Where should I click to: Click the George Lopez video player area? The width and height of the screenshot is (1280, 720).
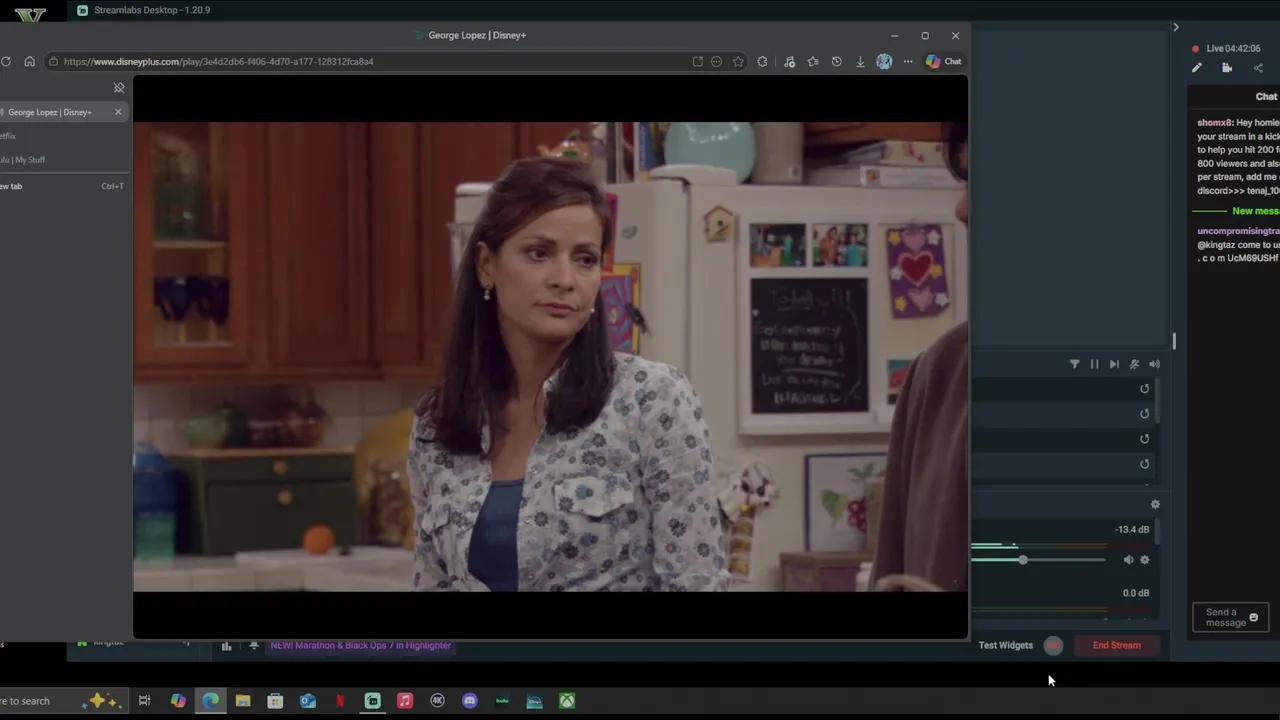(x=550, y=356)
